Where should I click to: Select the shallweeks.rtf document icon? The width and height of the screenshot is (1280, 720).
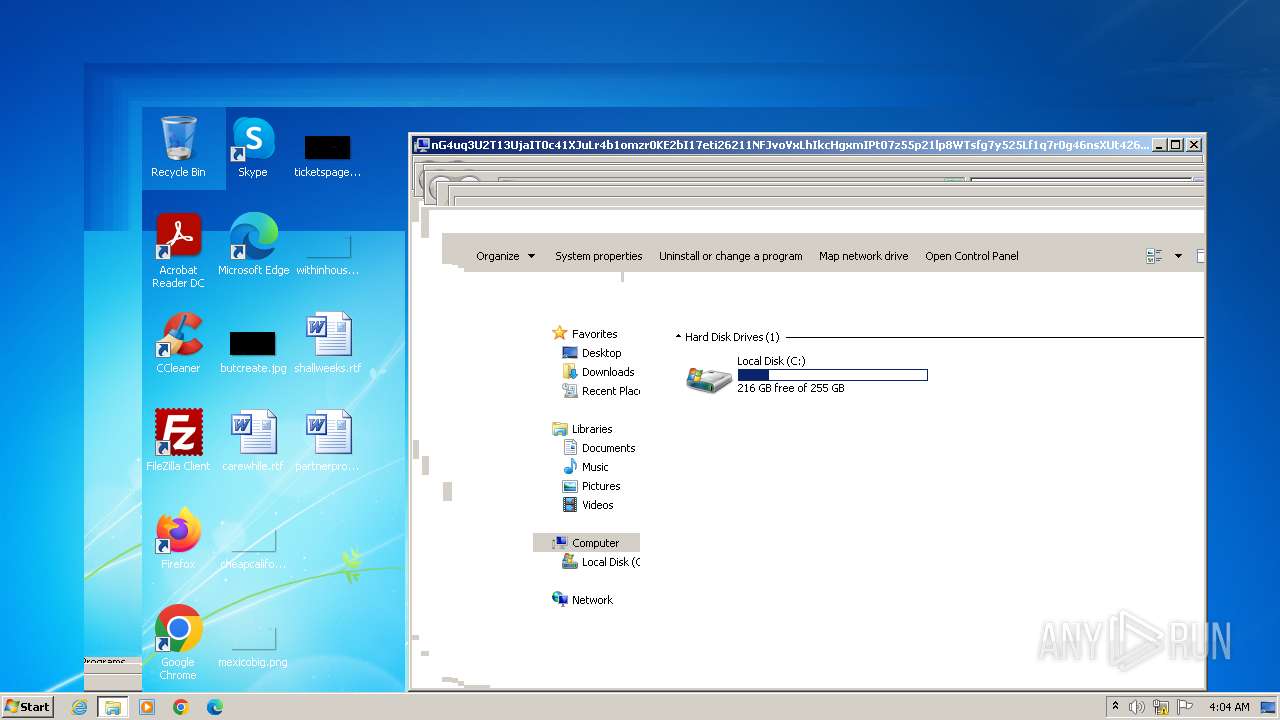tap(327, 343)
